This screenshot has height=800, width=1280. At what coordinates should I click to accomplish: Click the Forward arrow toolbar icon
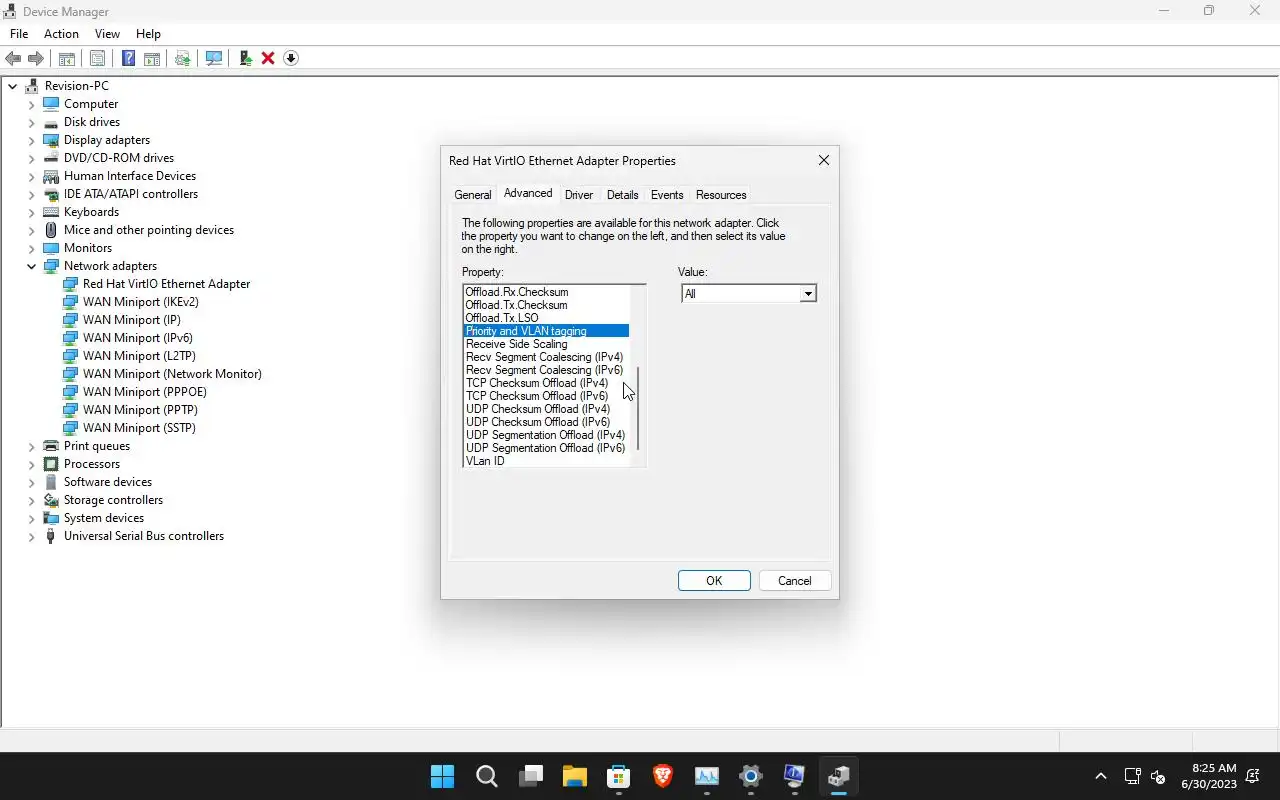point(35,58)
